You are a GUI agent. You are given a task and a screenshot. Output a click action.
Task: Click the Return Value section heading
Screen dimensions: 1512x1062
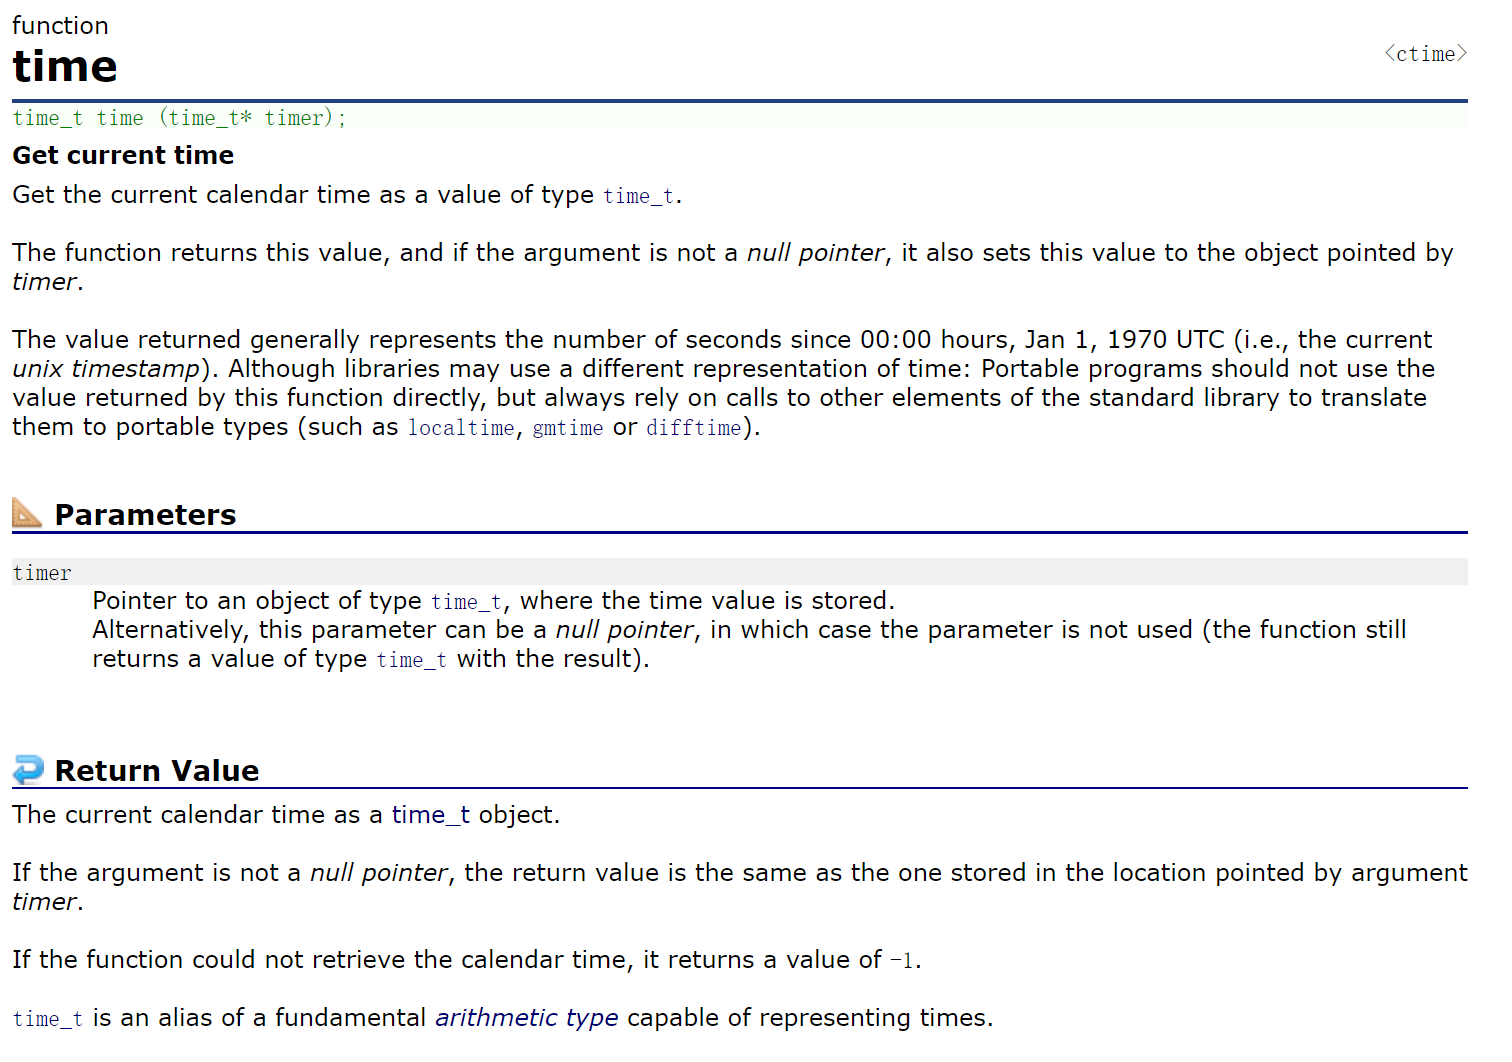(157, 771)
